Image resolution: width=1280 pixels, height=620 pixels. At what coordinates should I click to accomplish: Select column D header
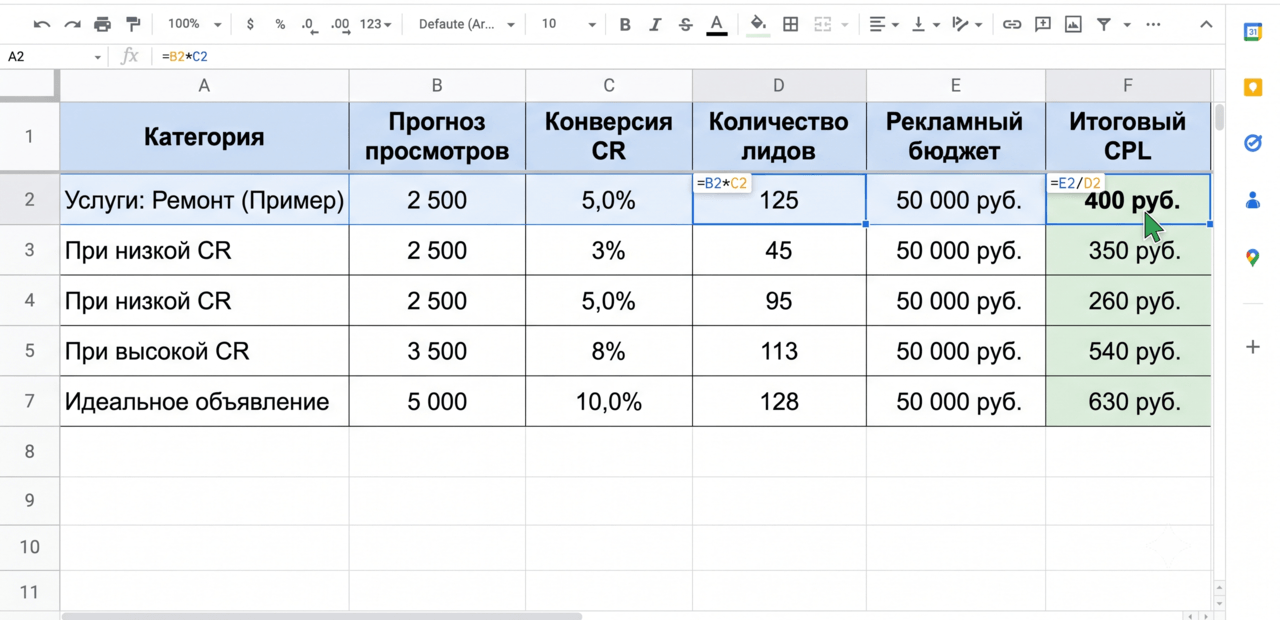coord(779,86)
